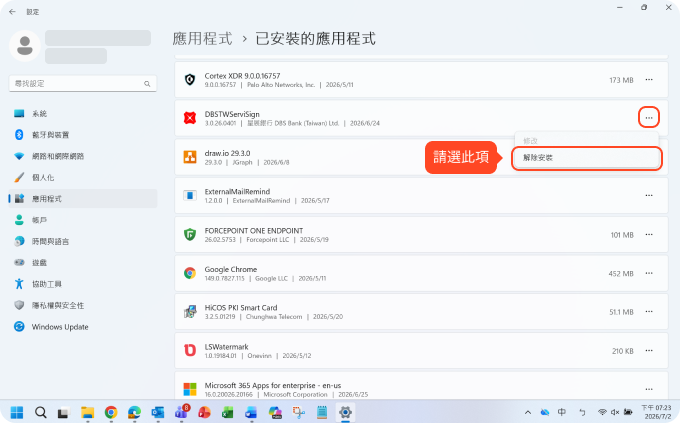This screenshot has height=423, width=680.
Task: Select 解除安裝 from the context menu
Action: click(586, 158)
